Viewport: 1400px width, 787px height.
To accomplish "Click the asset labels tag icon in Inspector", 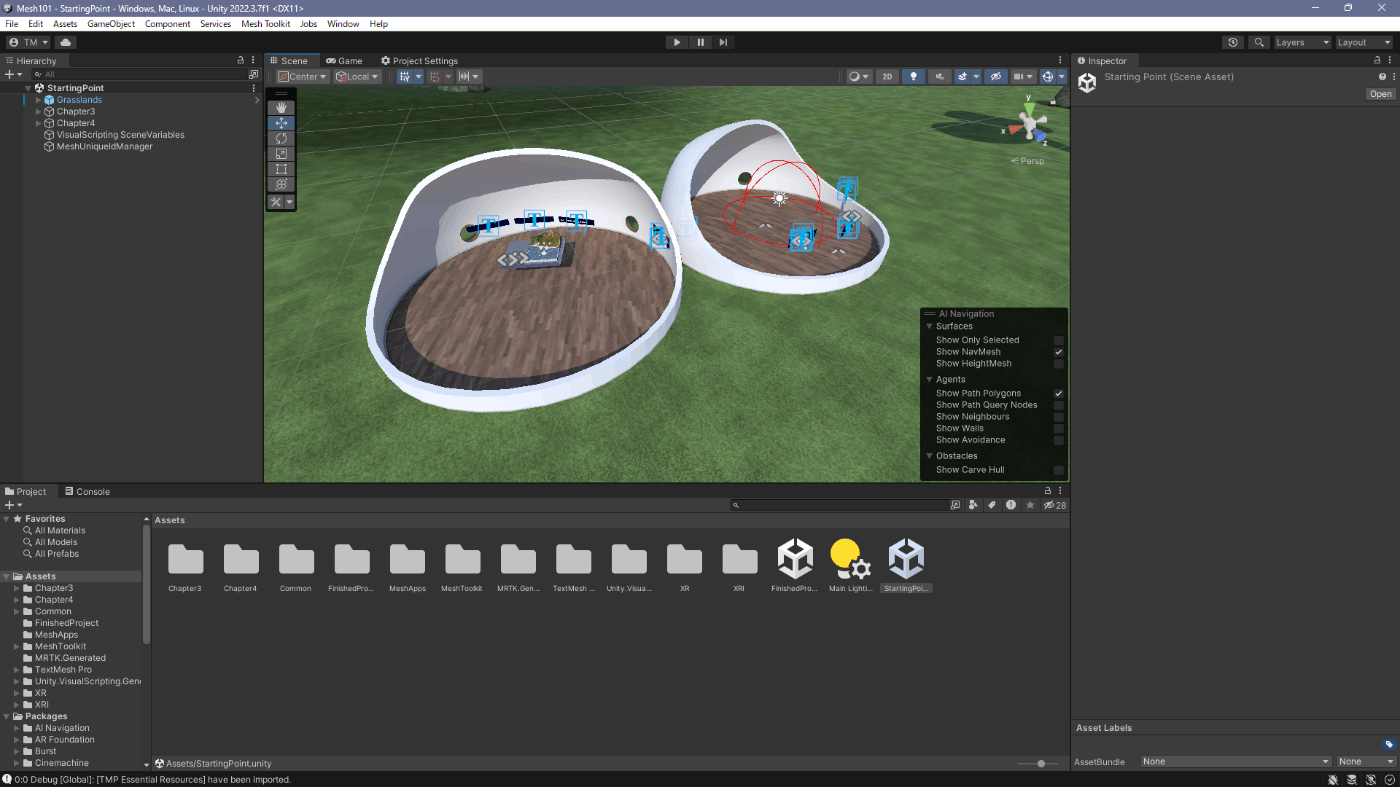I will point(1389,744).
